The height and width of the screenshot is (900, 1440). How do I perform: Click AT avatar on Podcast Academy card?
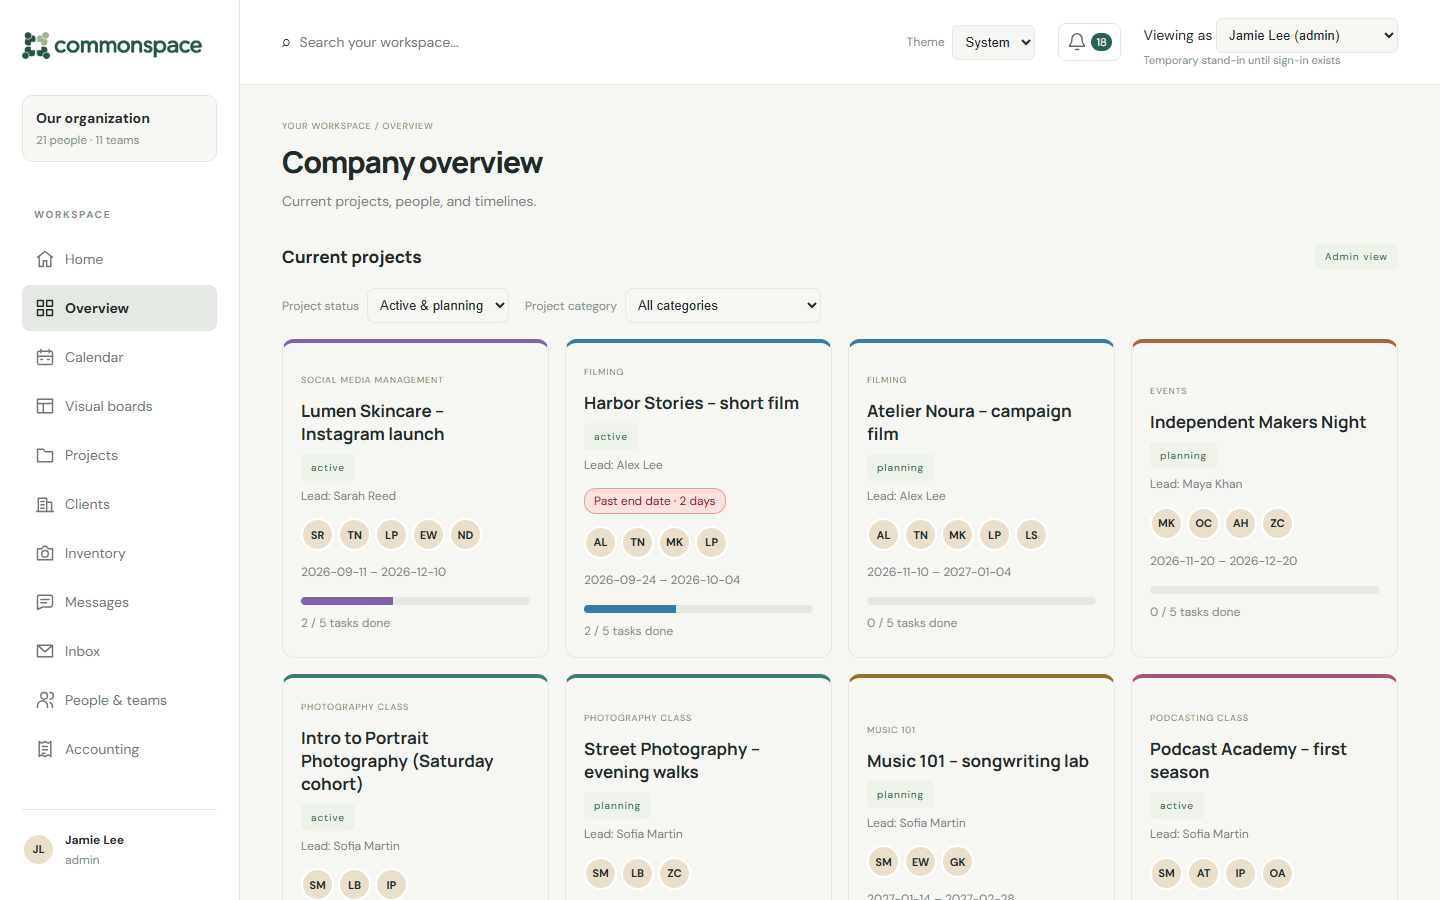[1203, 873]
